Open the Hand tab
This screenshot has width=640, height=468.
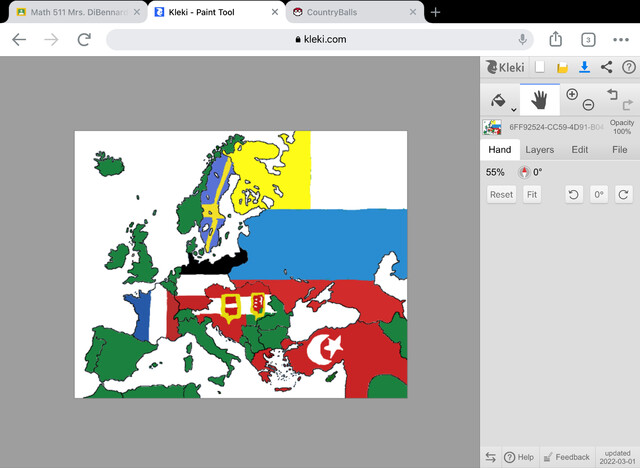pos(500,150)
